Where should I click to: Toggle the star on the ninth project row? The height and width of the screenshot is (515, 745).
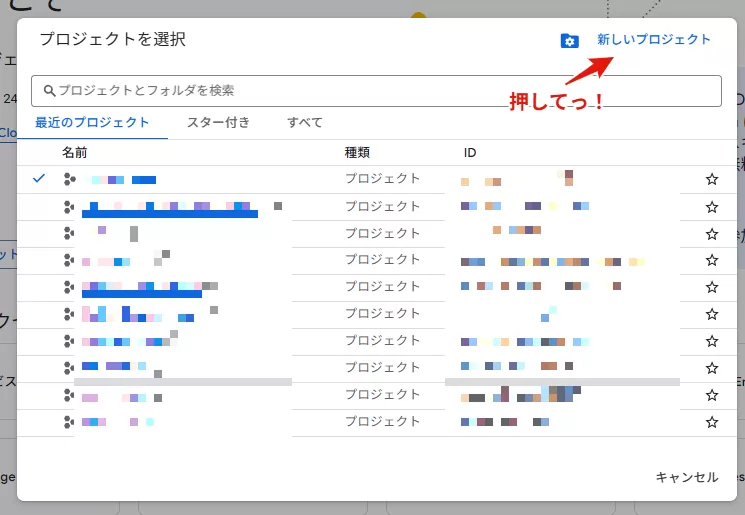(x=712, y=395)
